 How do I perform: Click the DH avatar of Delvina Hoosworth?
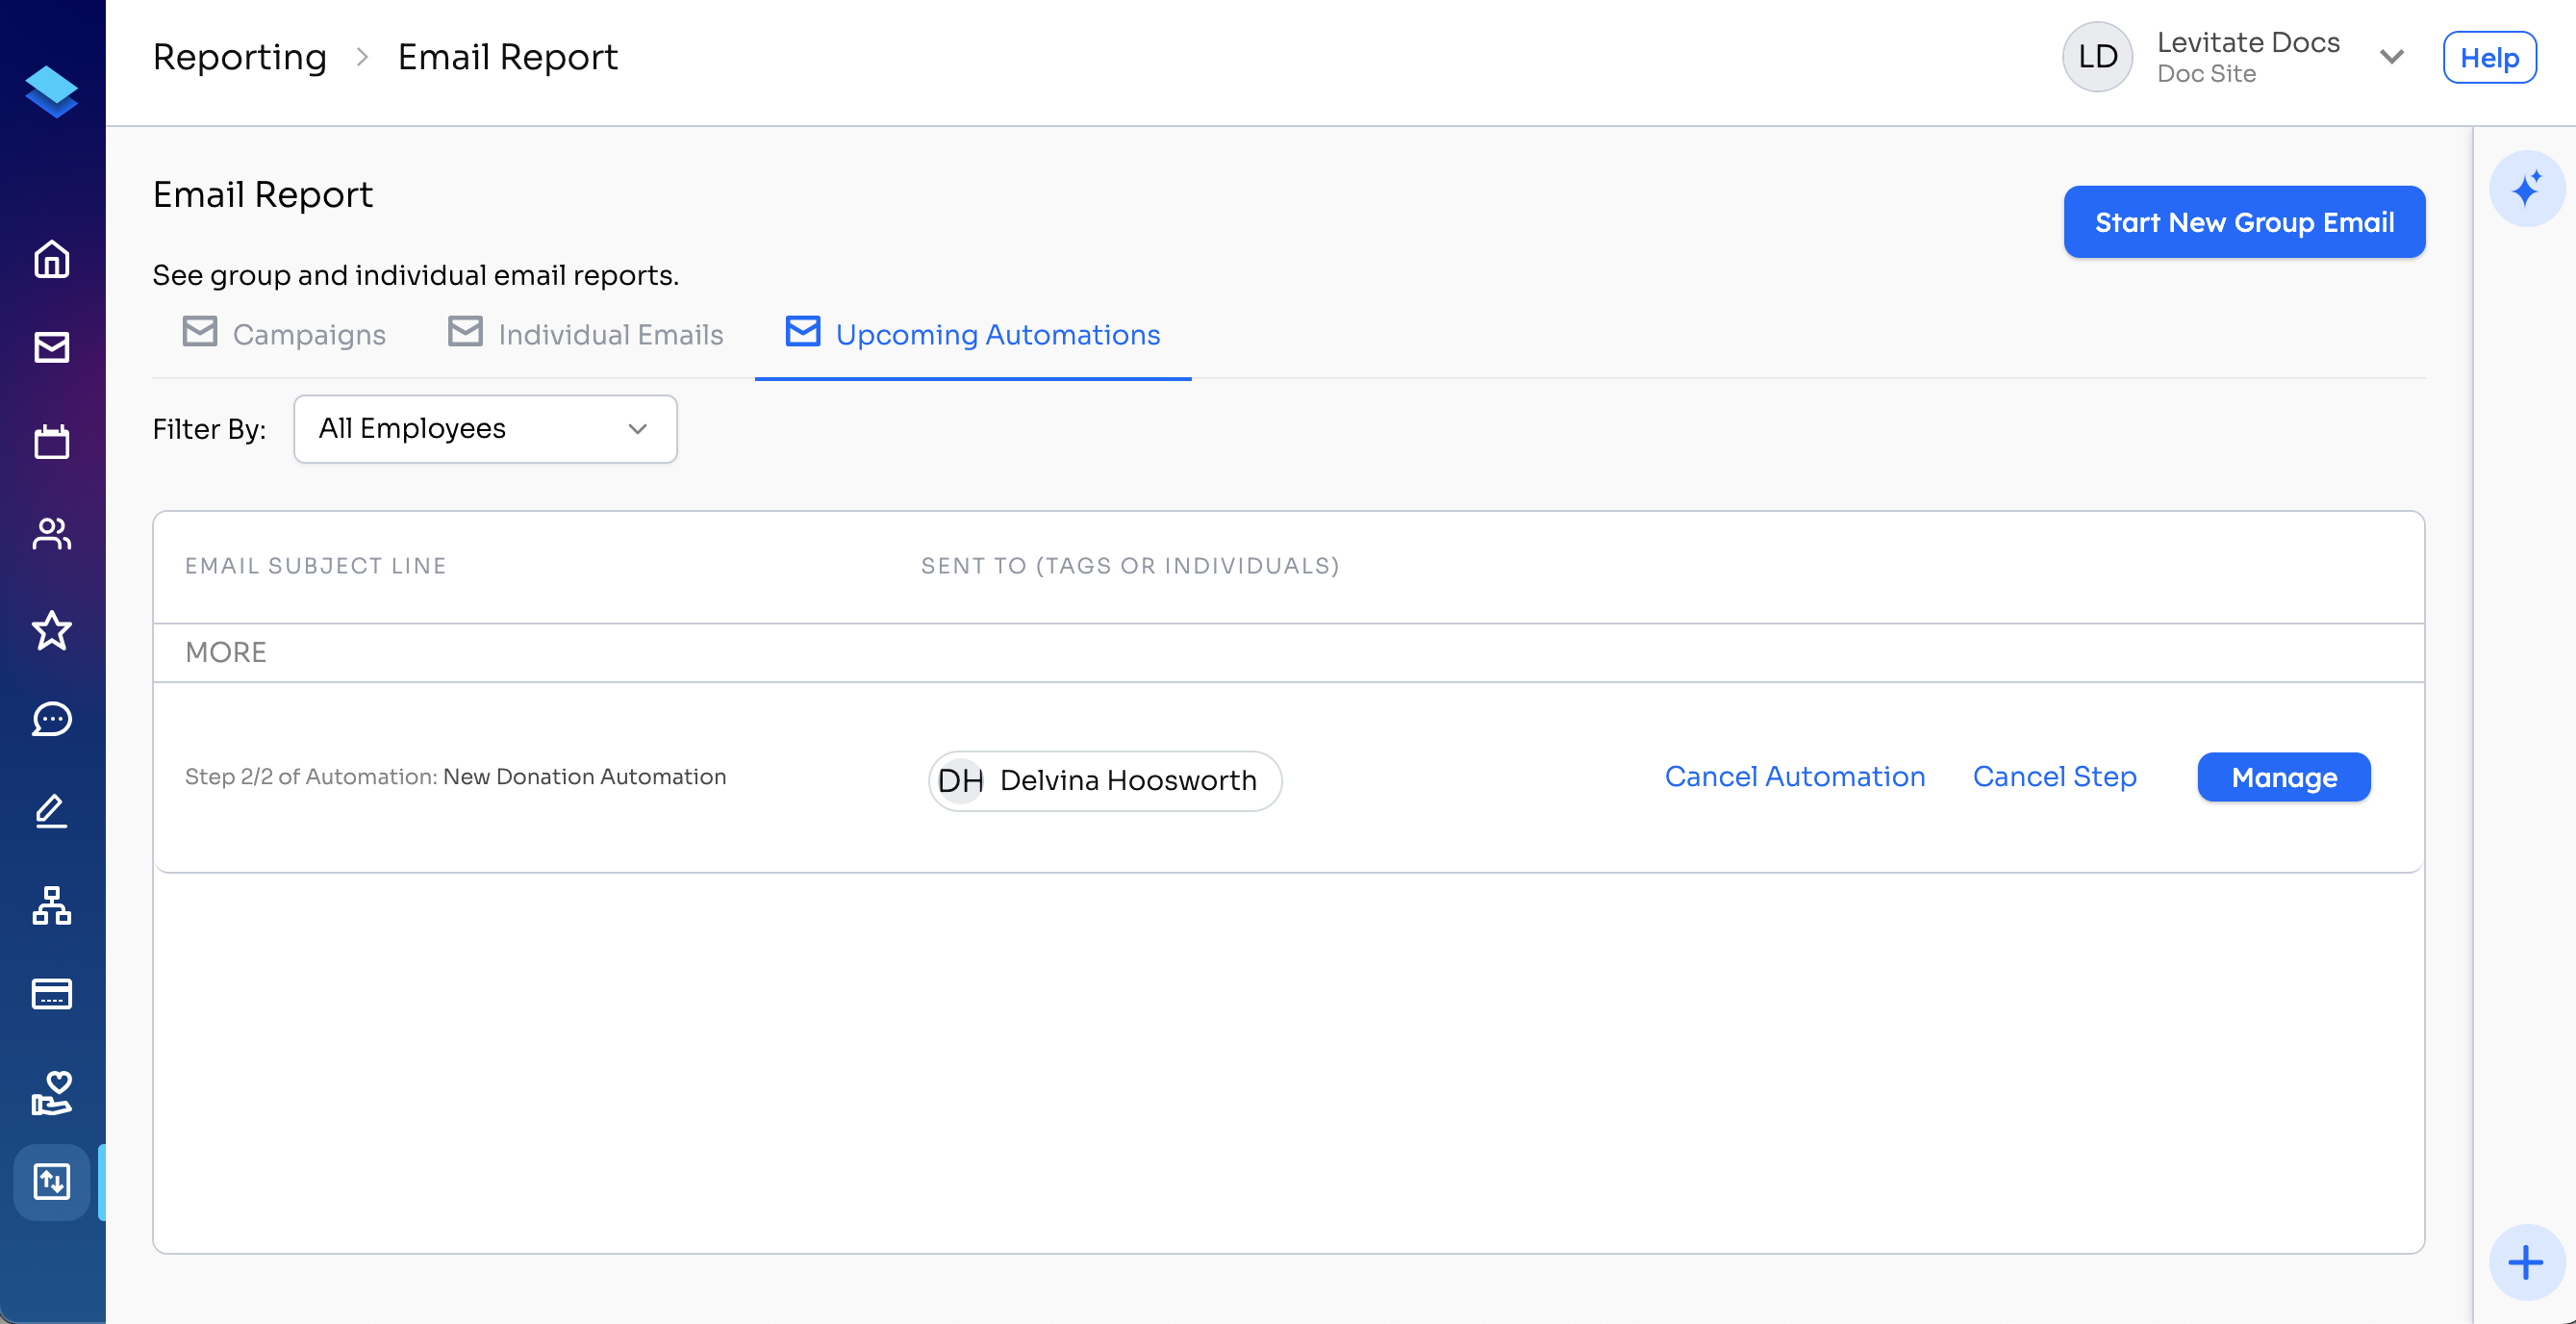pos(960,781)
